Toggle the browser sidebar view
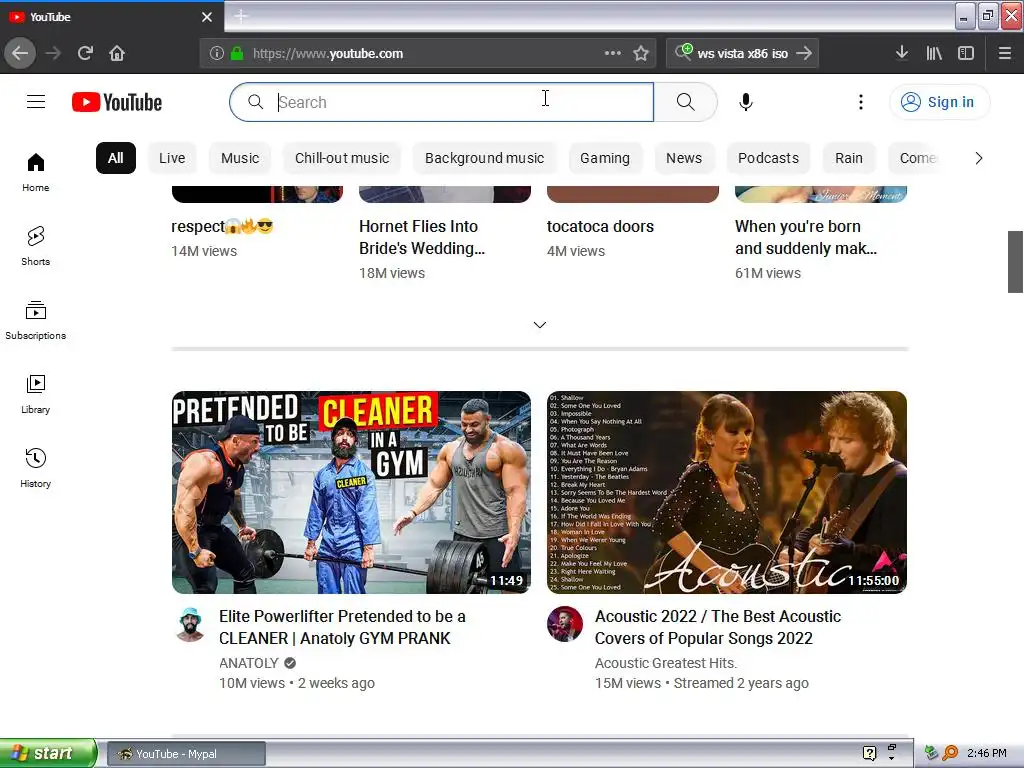 point(966,53)
